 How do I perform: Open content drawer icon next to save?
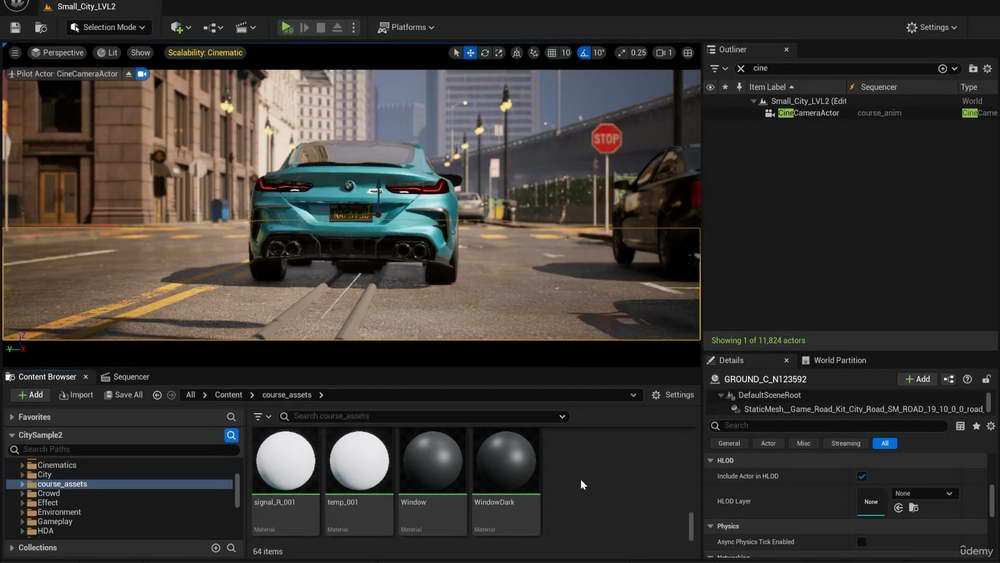point(41,27)
